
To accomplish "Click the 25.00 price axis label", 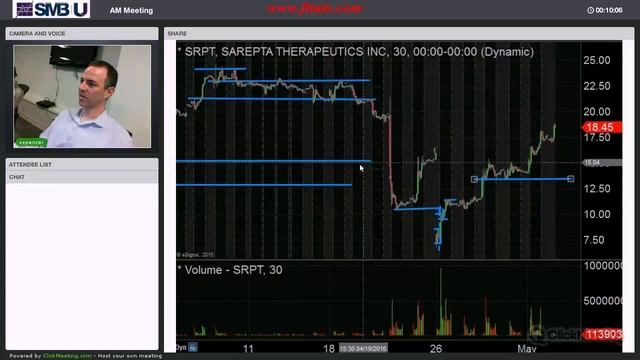I will tap(597, 60).
